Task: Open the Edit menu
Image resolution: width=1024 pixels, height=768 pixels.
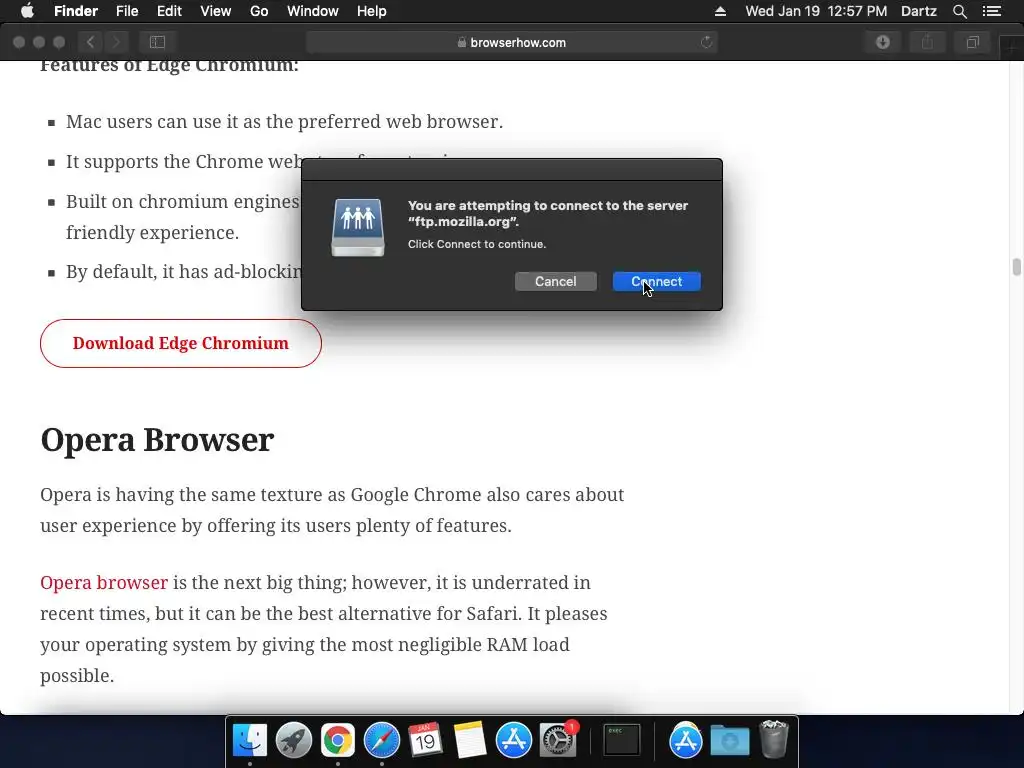Action: tap(169, 11)
